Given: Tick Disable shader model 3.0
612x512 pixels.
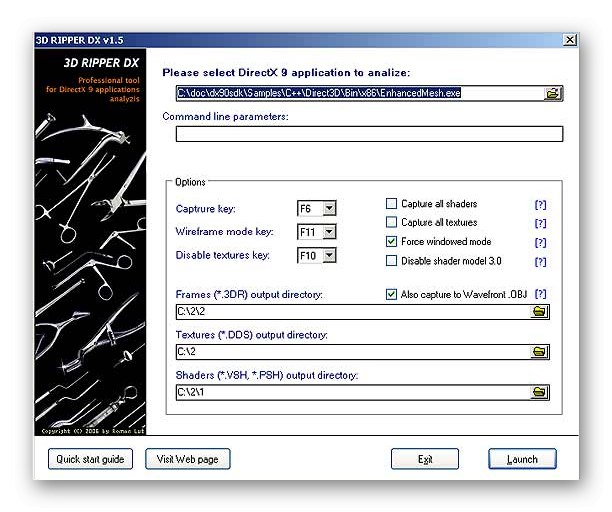Looking at the screenshot, I should 391,260.
